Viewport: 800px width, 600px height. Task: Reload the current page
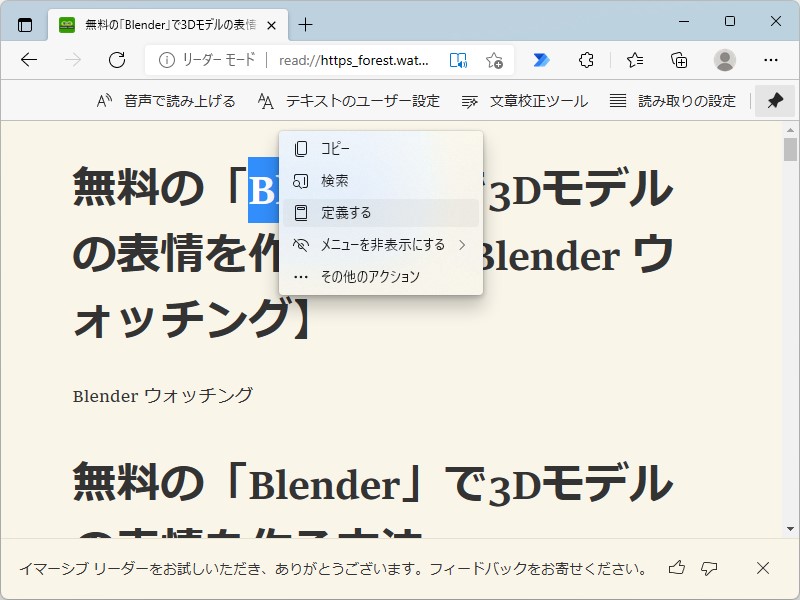(117, 59)
